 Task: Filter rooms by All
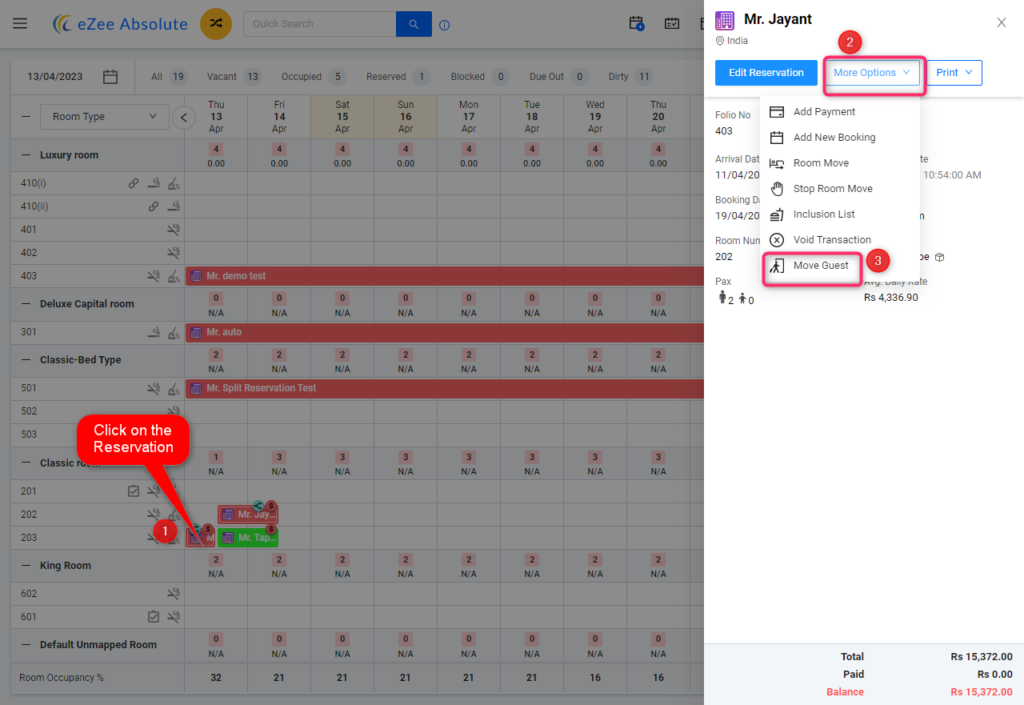168,77
